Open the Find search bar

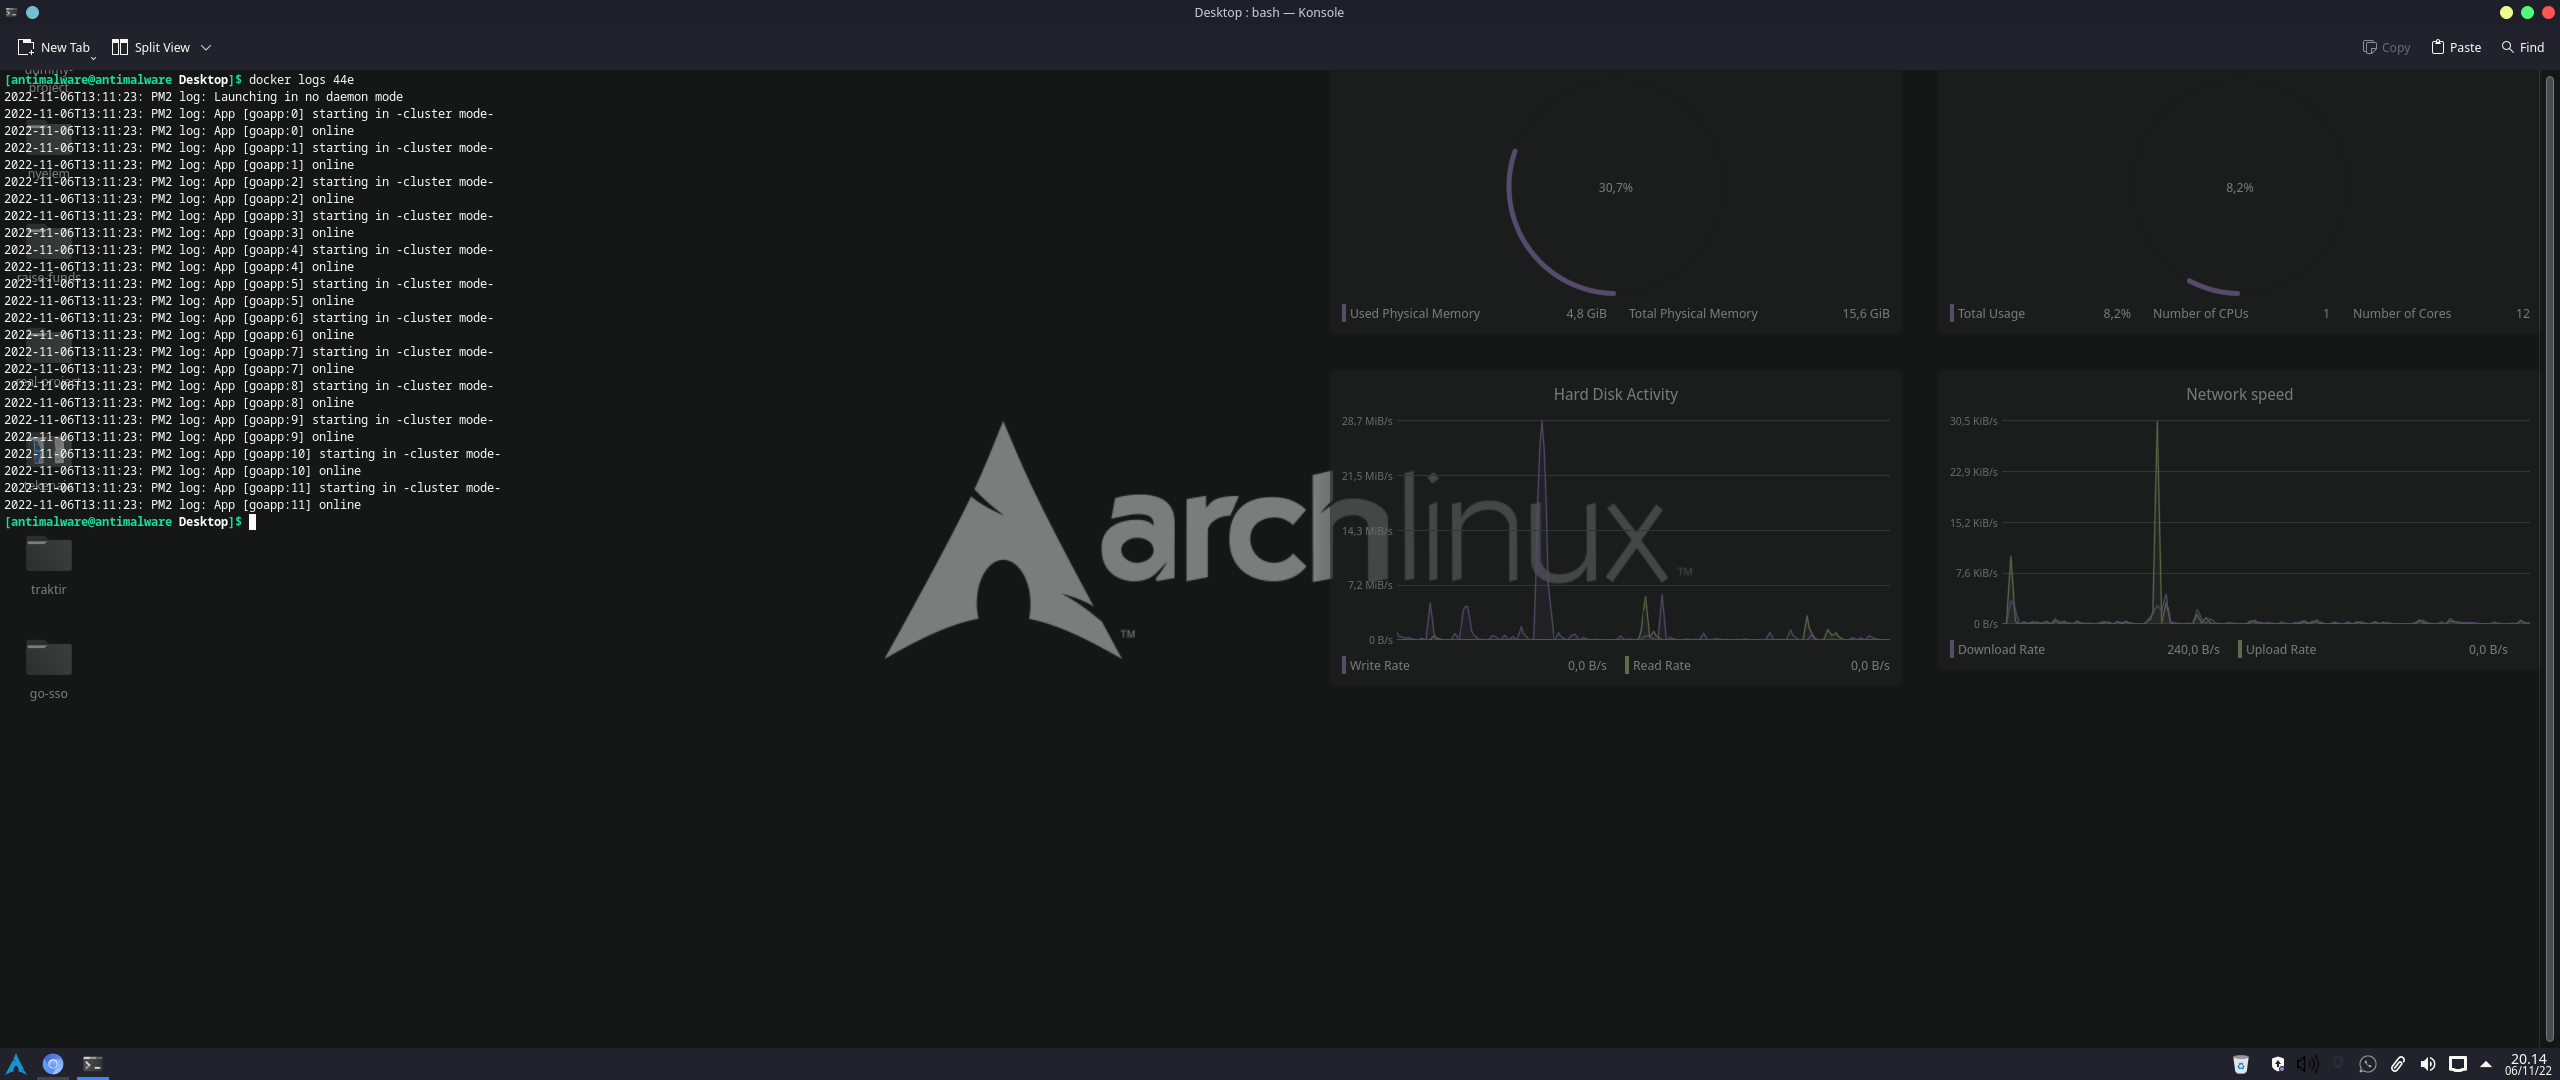tap(2523, 47)
